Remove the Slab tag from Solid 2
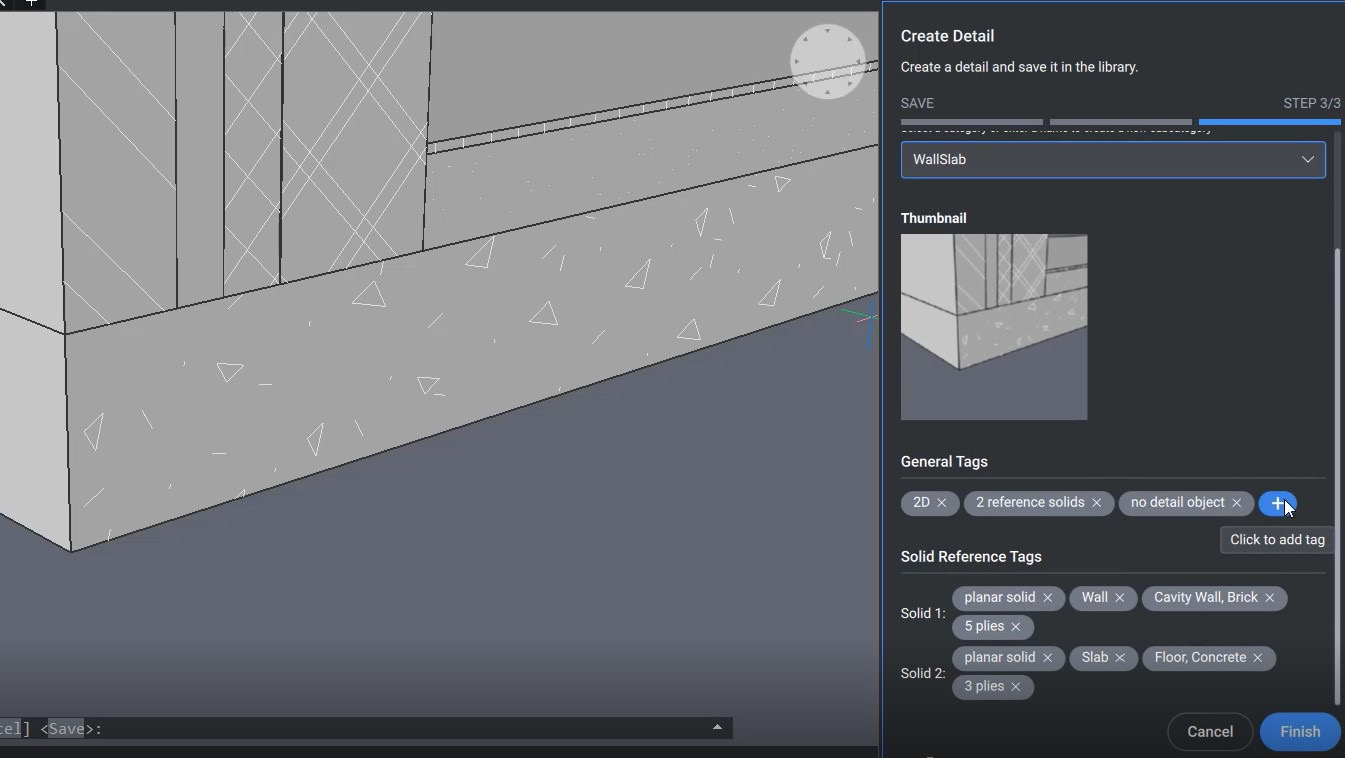 tap(1120, 658)
